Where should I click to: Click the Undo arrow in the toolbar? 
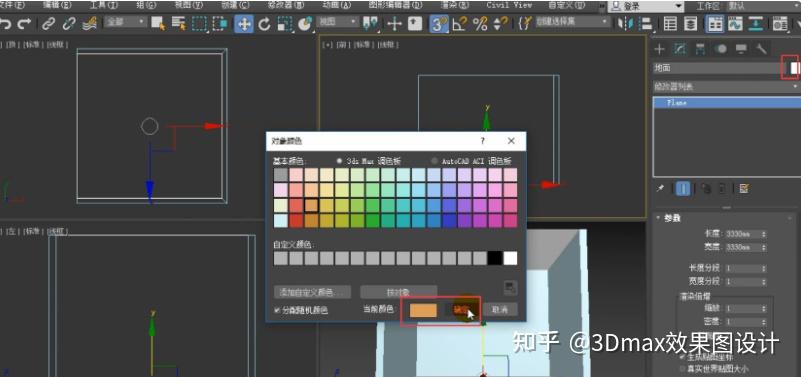[x=5, y=23]
